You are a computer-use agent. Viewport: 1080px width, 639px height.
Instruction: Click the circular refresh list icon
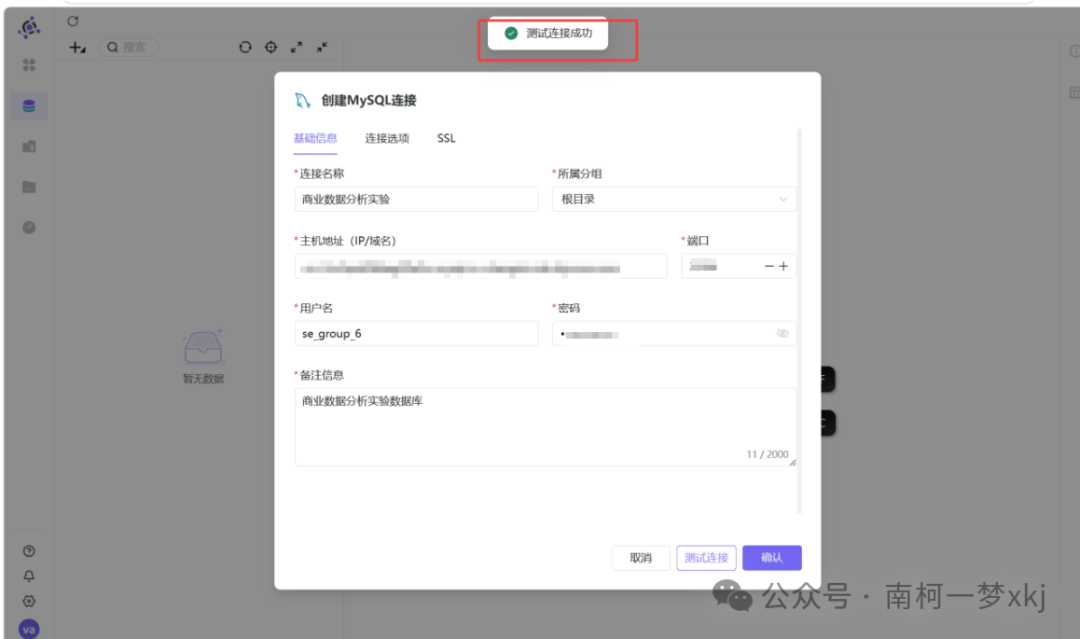click(245, 47)
